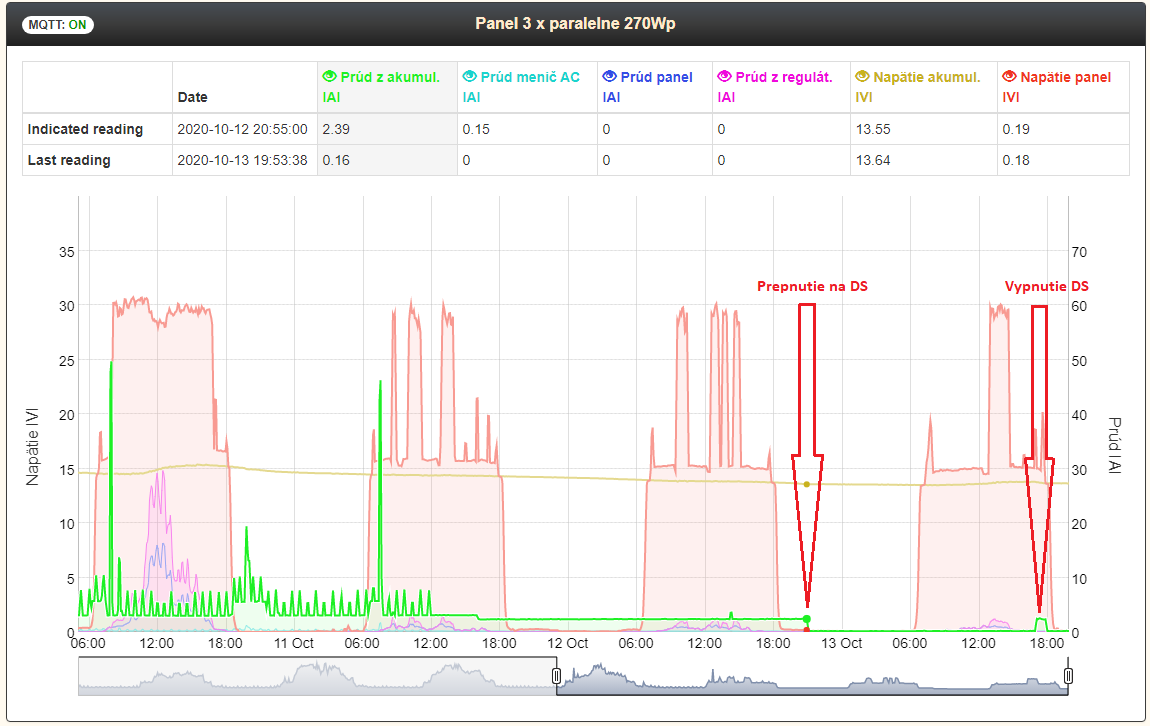Click the indicated value 13.55
Screen dimensions: 1150x728
click(873, 129)
